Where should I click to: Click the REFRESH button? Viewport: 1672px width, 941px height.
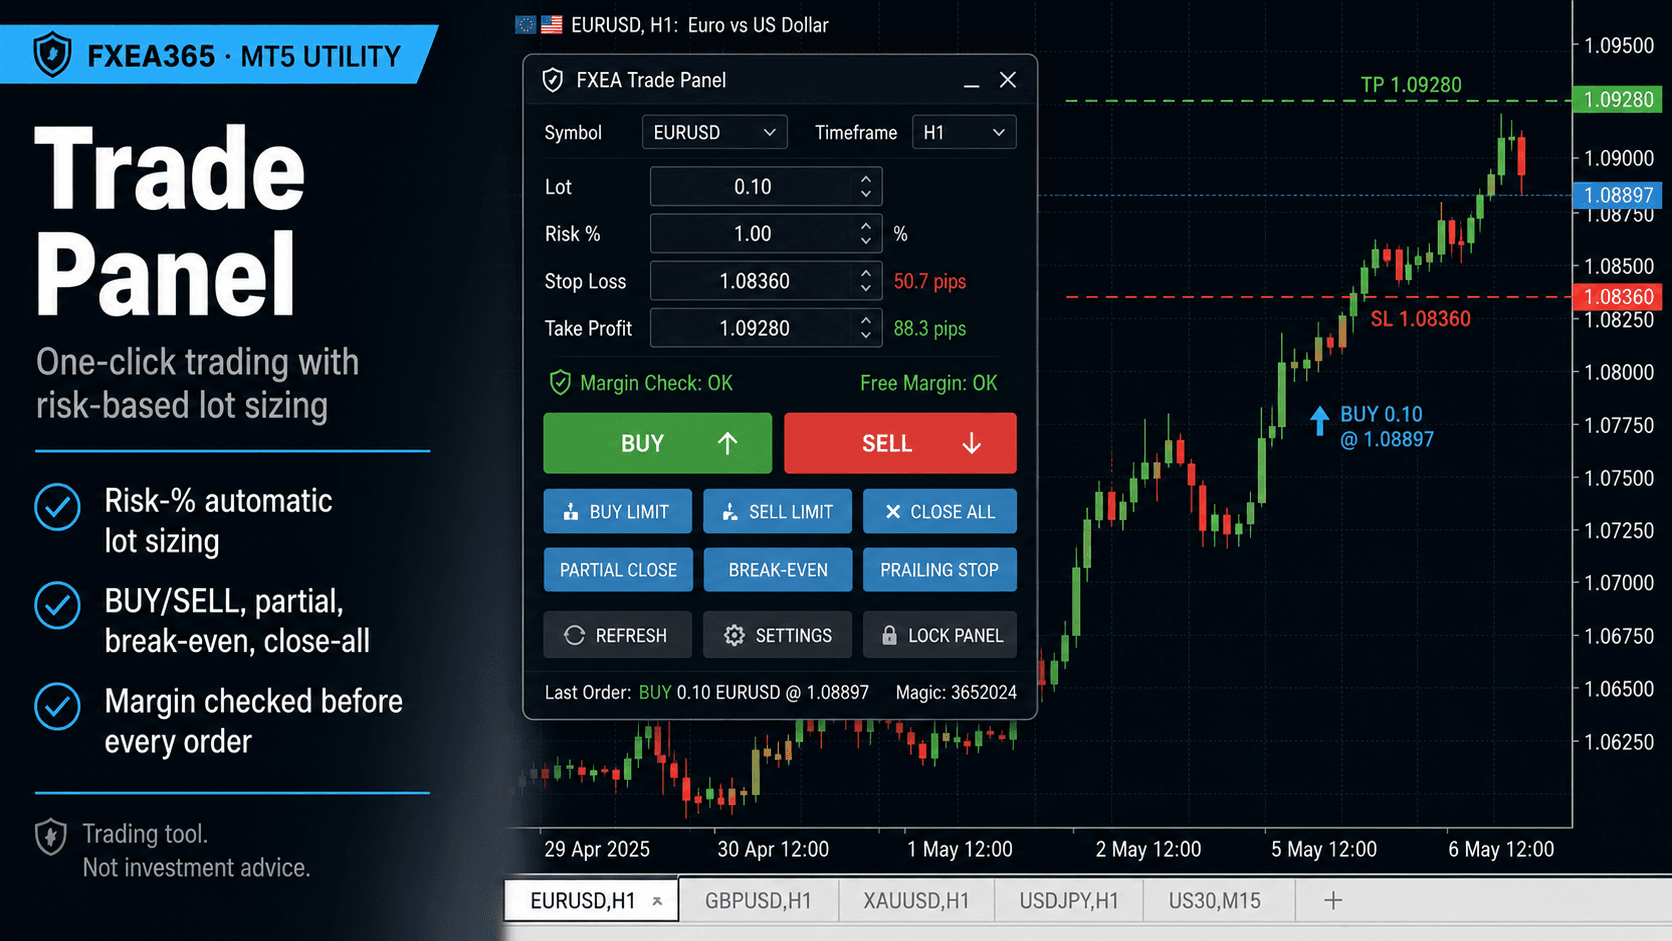coord(617,635)
